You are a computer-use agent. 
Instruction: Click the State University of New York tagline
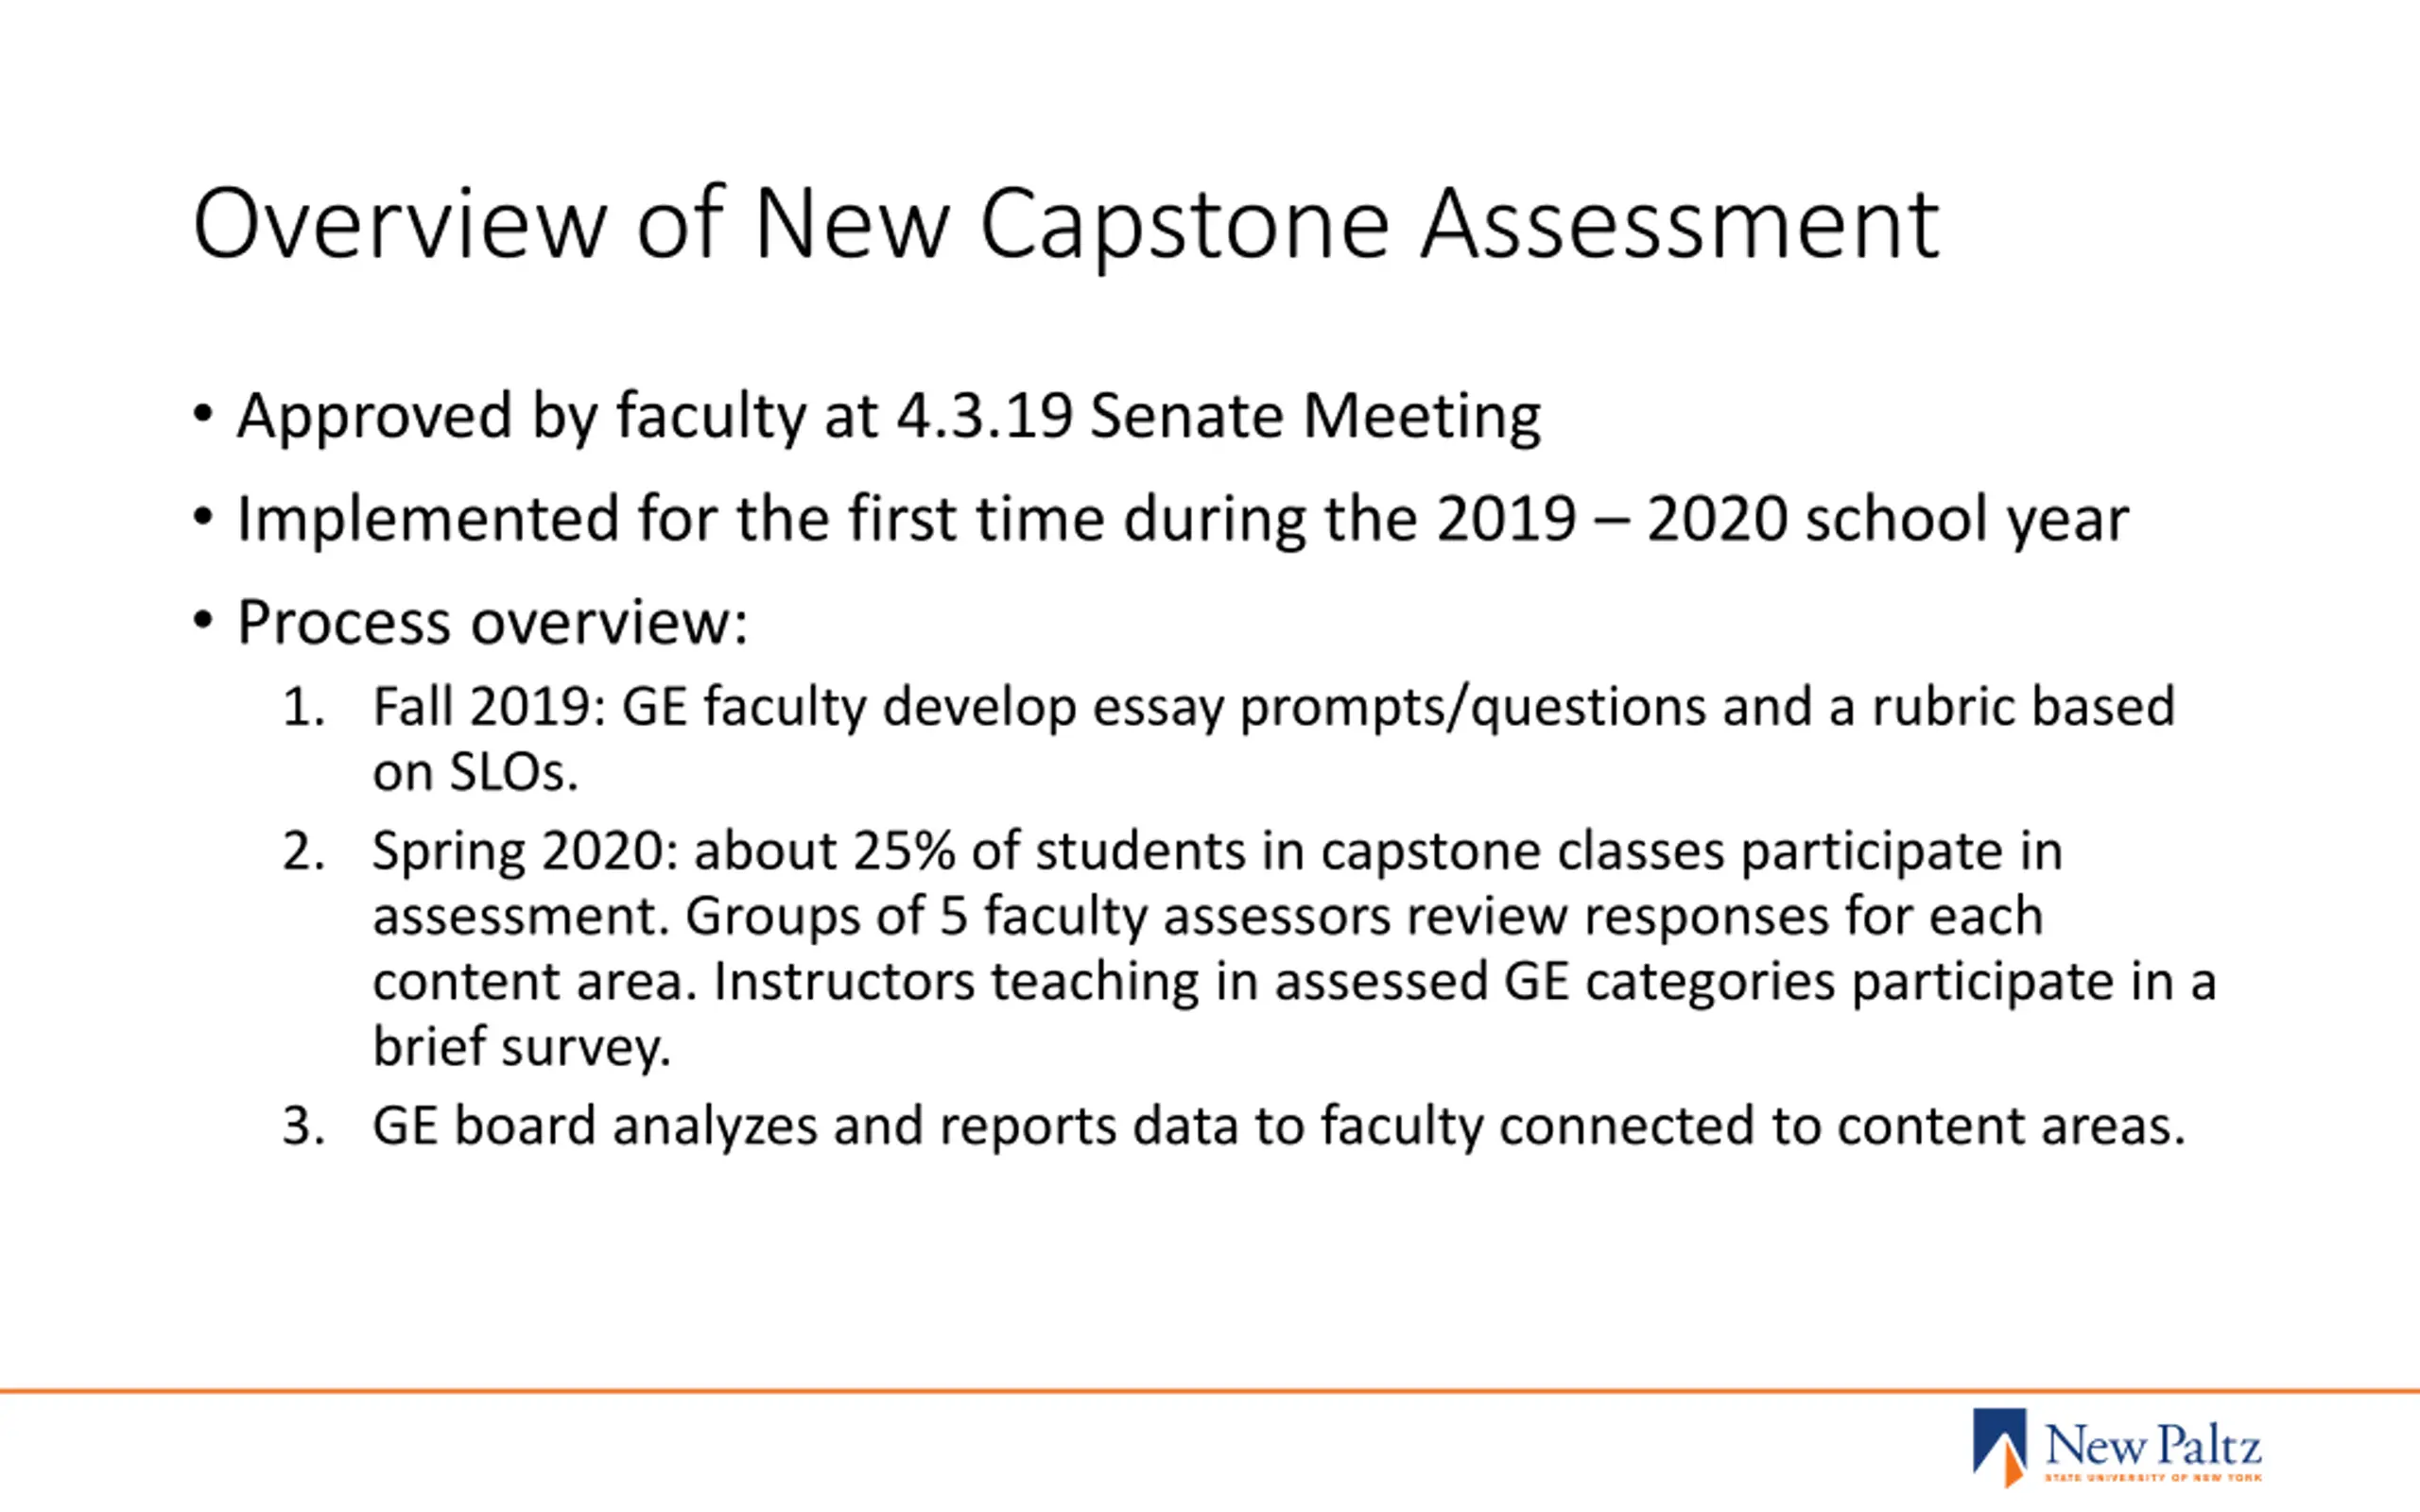tap(2153, 1477)
